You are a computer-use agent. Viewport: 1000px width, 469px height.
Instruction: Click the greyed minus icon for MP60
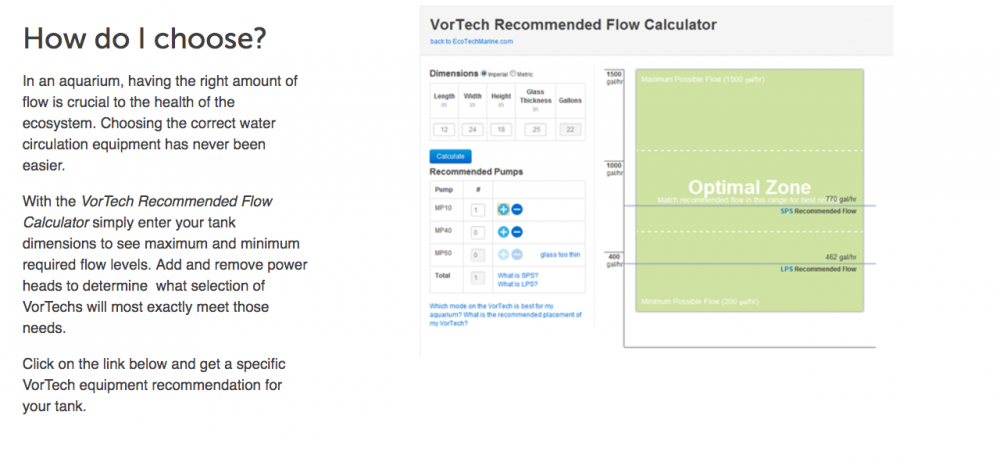516,255
